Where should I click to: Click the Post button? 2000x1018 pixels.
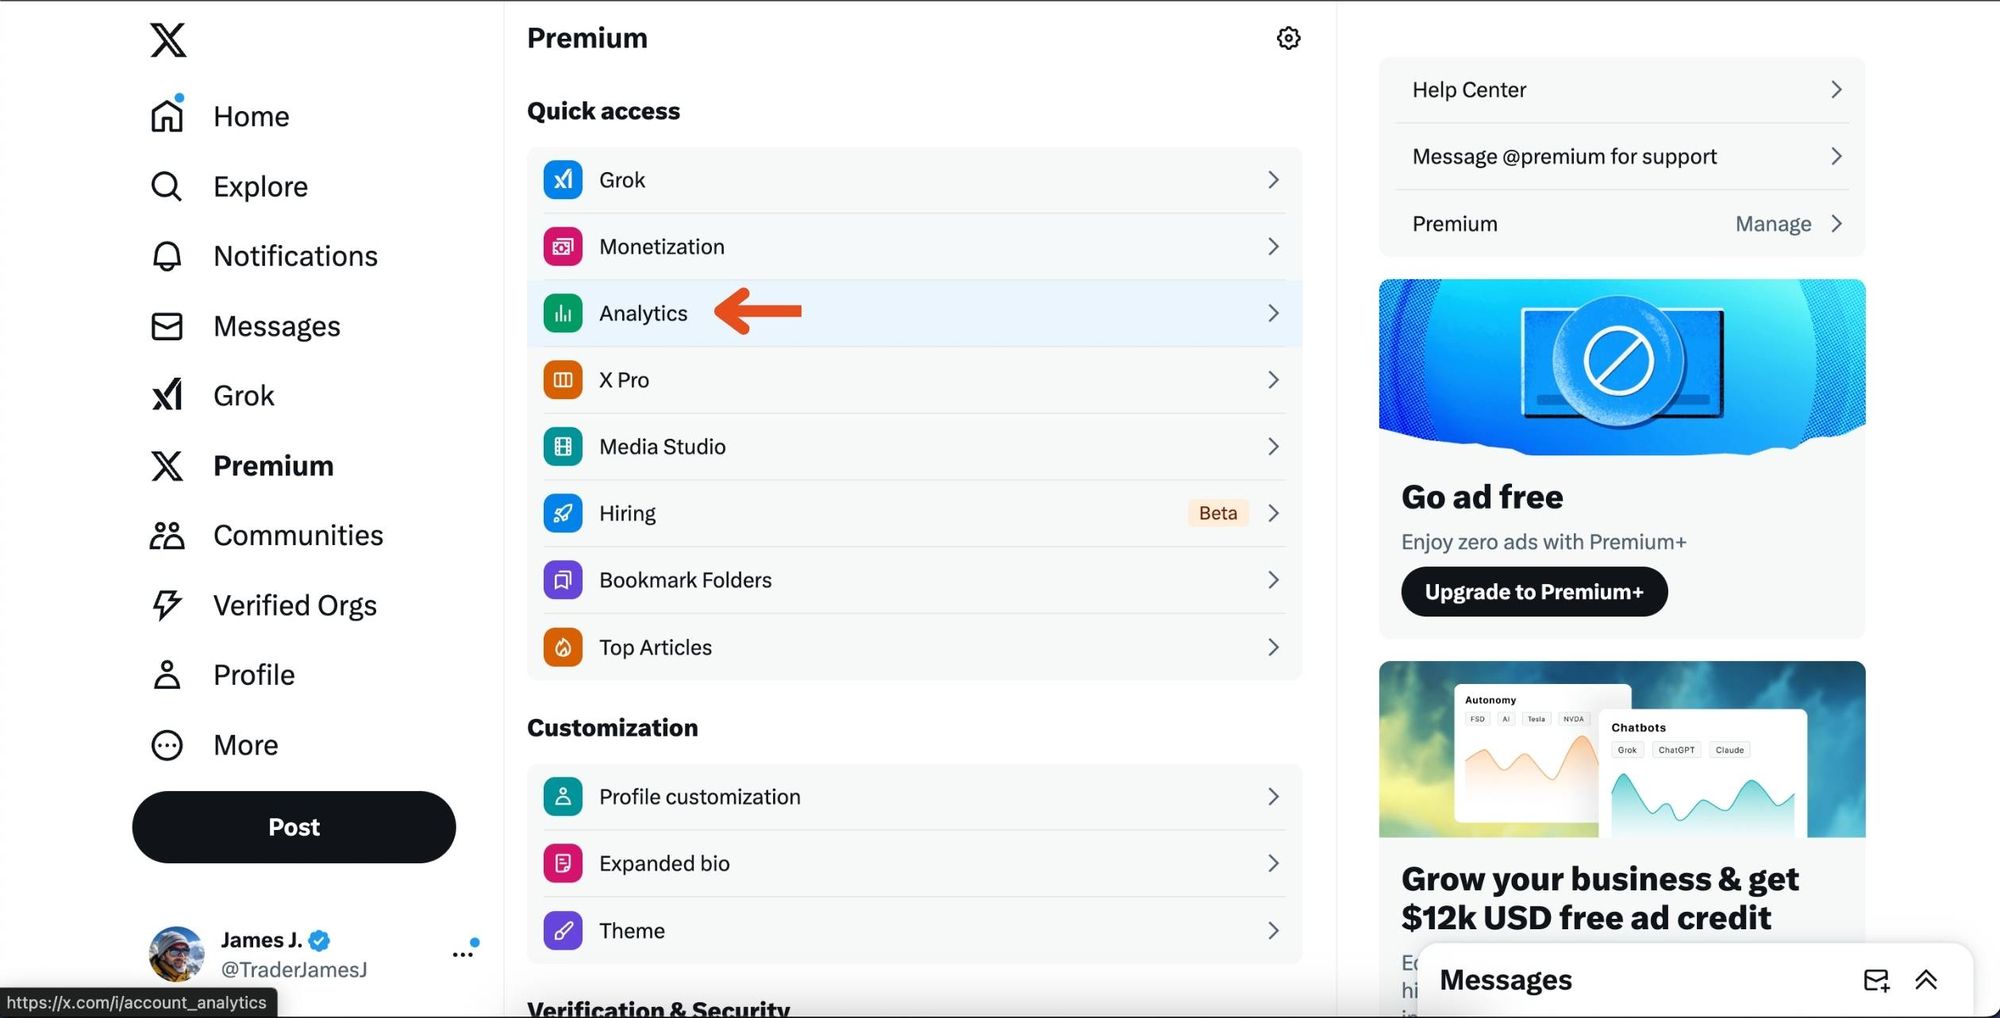click(x=293, y=827)
